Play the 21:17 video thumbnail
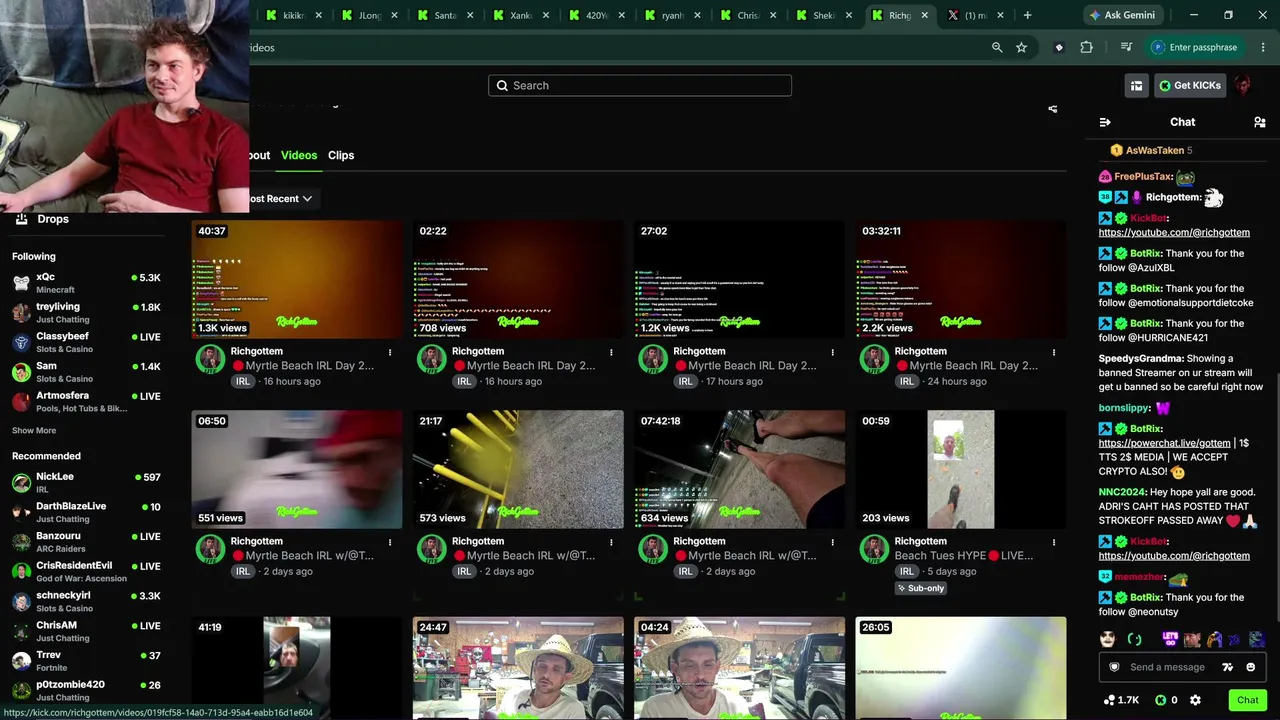Image resolution: width=1280 pixels, height=720 pixels. click(x=518, y=470)
